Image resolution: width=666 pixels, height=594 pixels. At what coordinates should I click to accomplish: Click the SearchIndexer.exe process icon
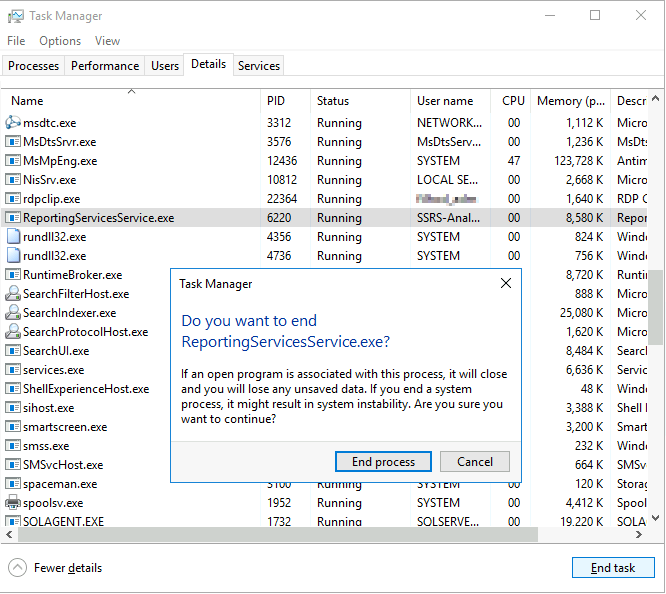(x=13, y=312)
